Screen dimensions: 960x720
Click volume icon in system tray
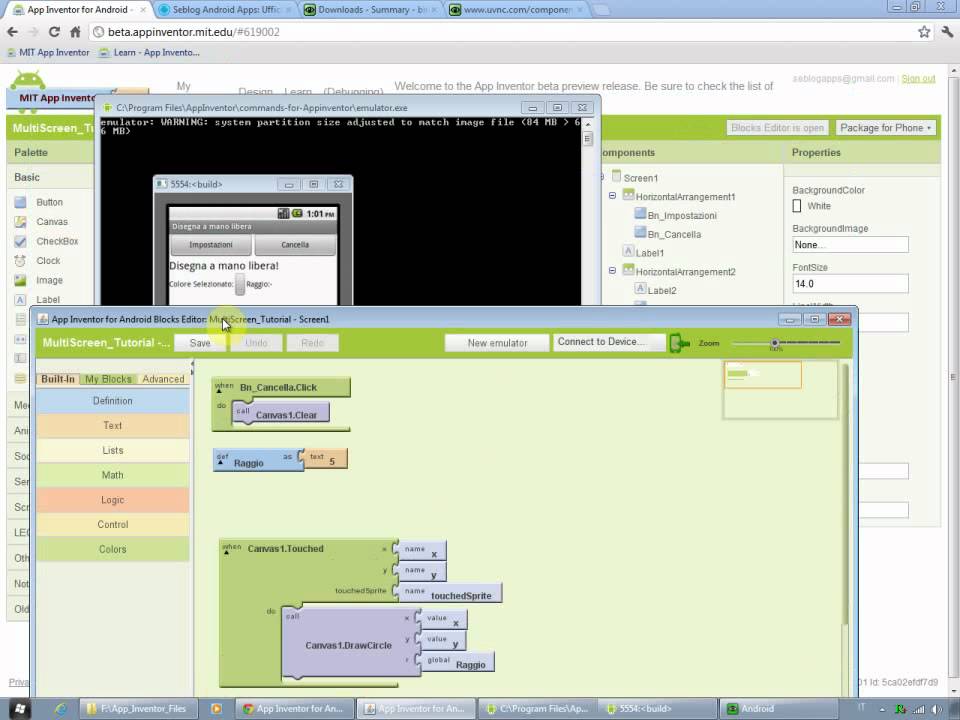pyautogui.click(x=937, y=710)
